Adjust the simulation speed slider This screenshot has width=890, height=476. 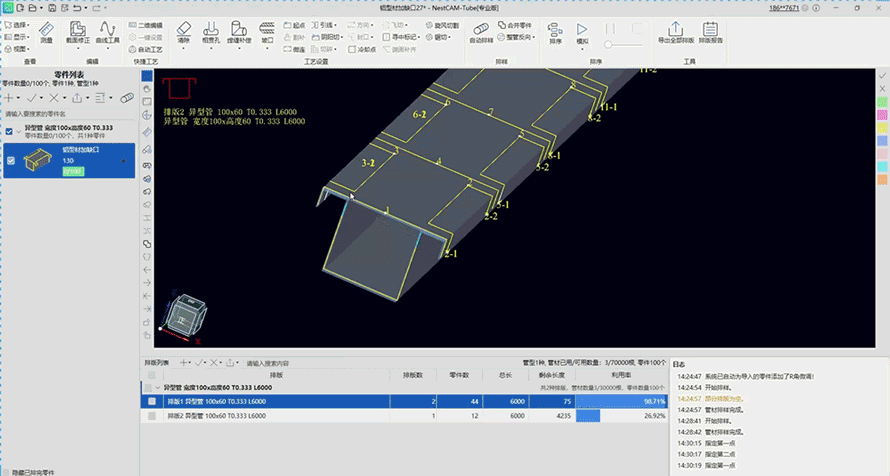[x=623, y=44]
